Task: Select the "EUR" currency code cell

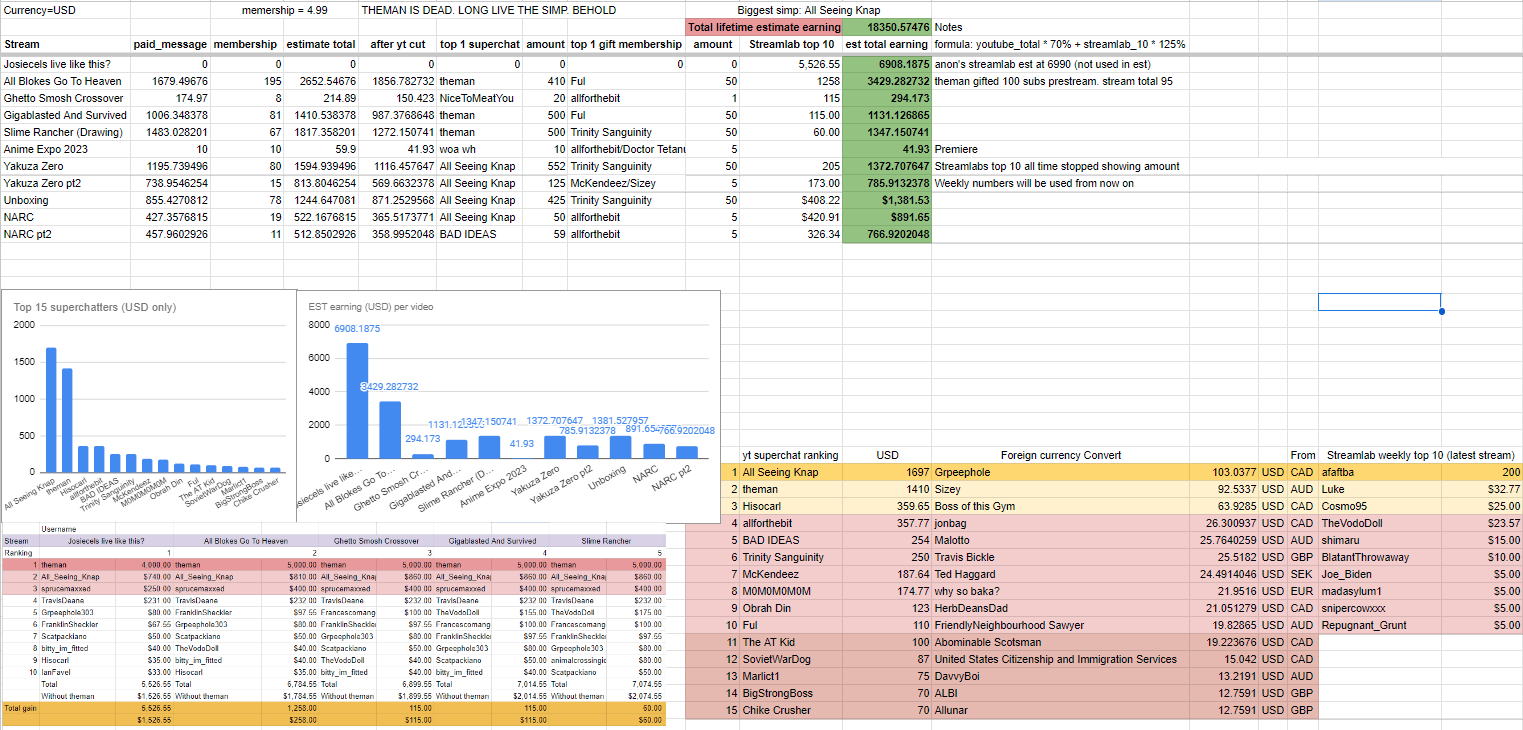Action: (1302, 591)
